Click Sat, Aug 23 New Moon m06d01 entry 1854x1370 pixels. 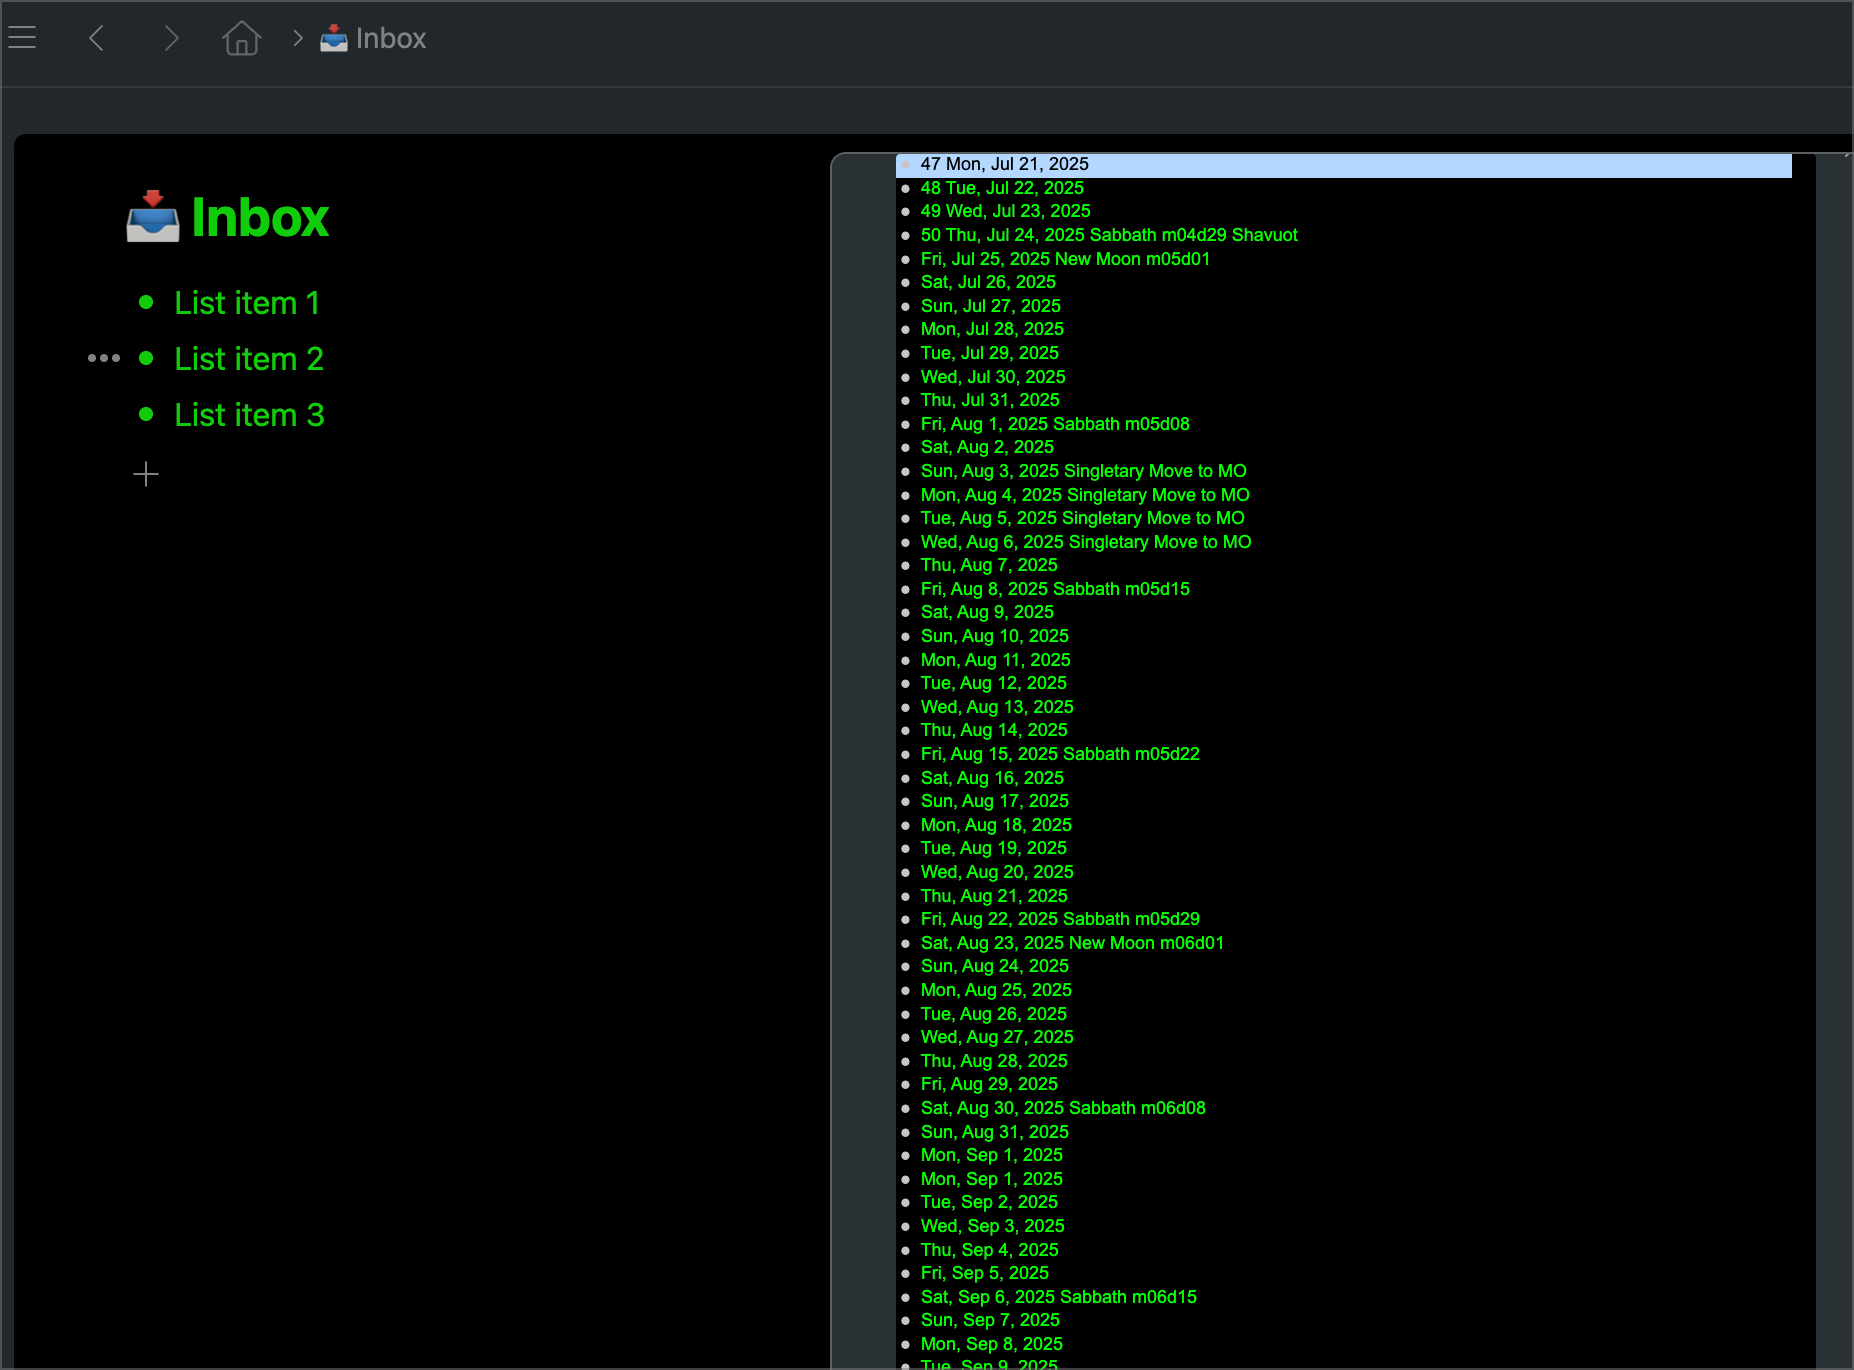(x=1072, y=943)
